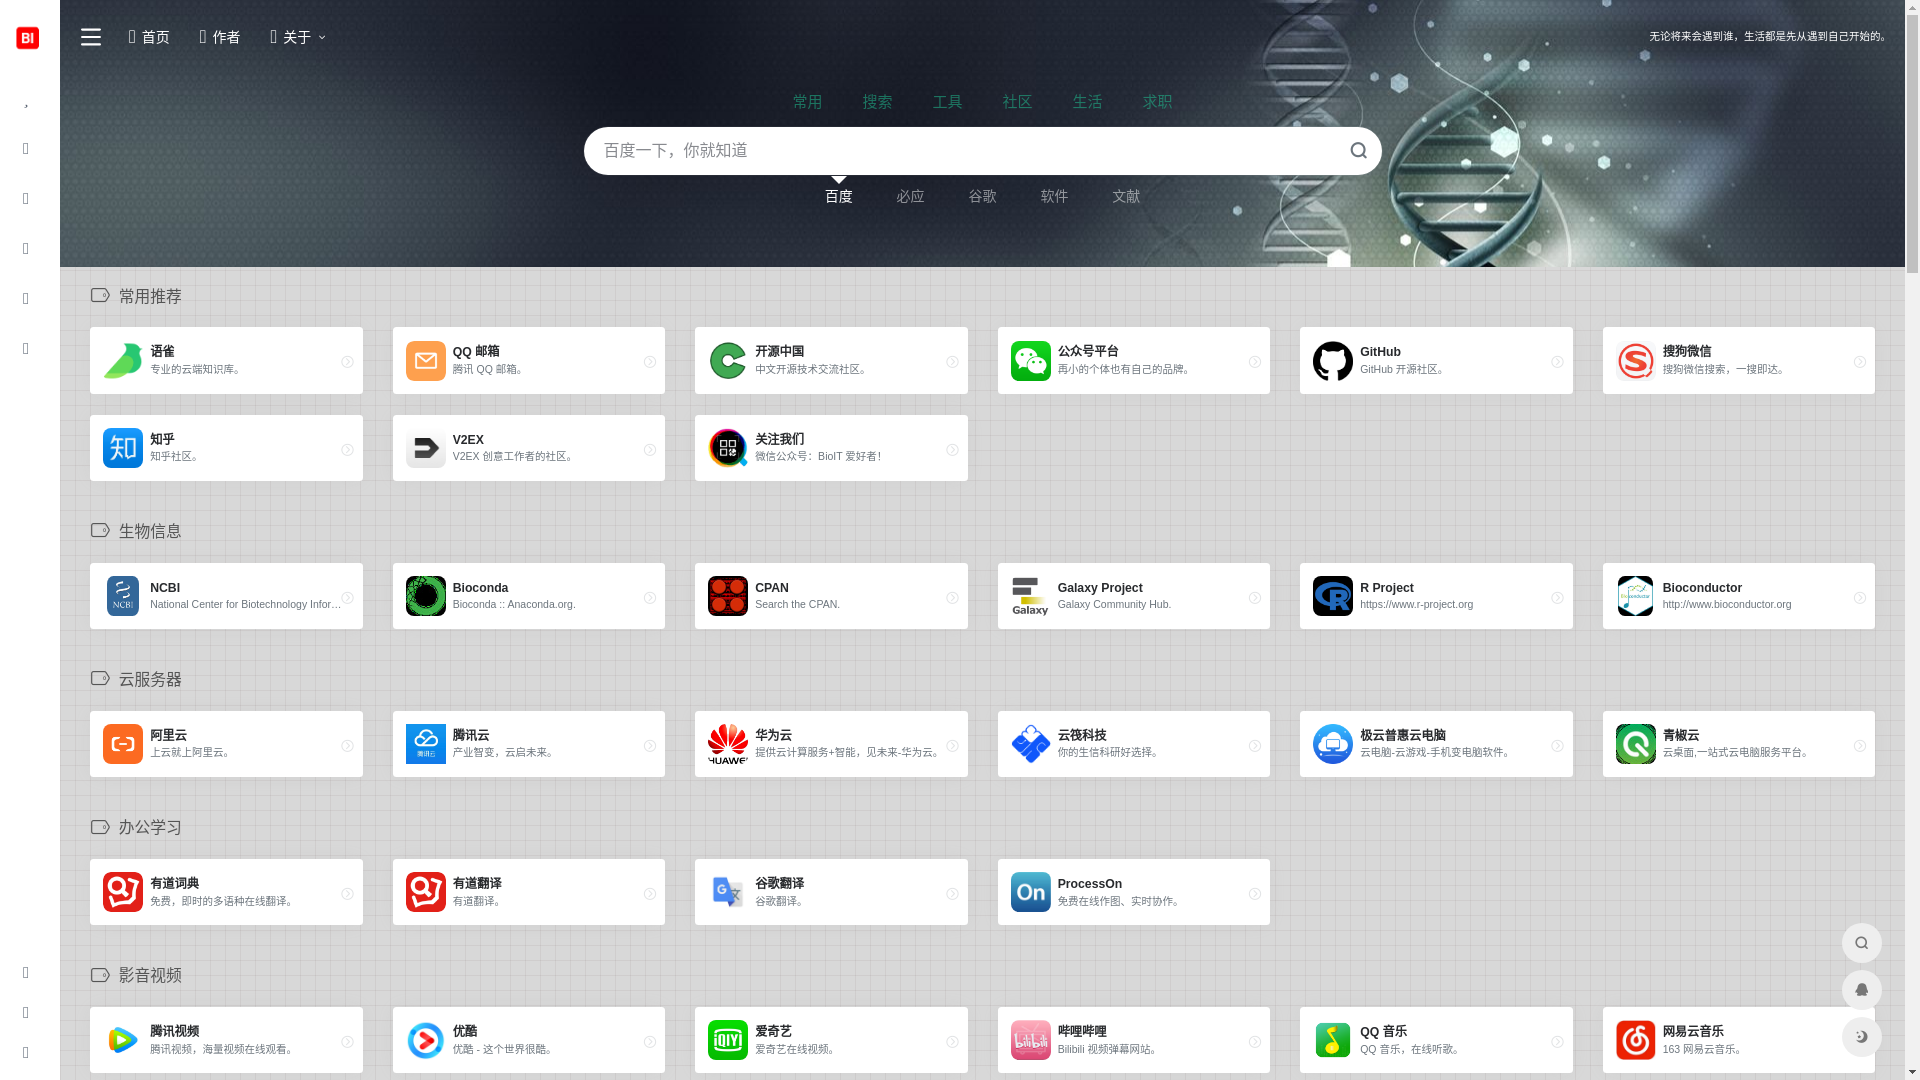Choose 必应 as search engine
This screenshot has width=1920, height=1080.
pos(911,197)
